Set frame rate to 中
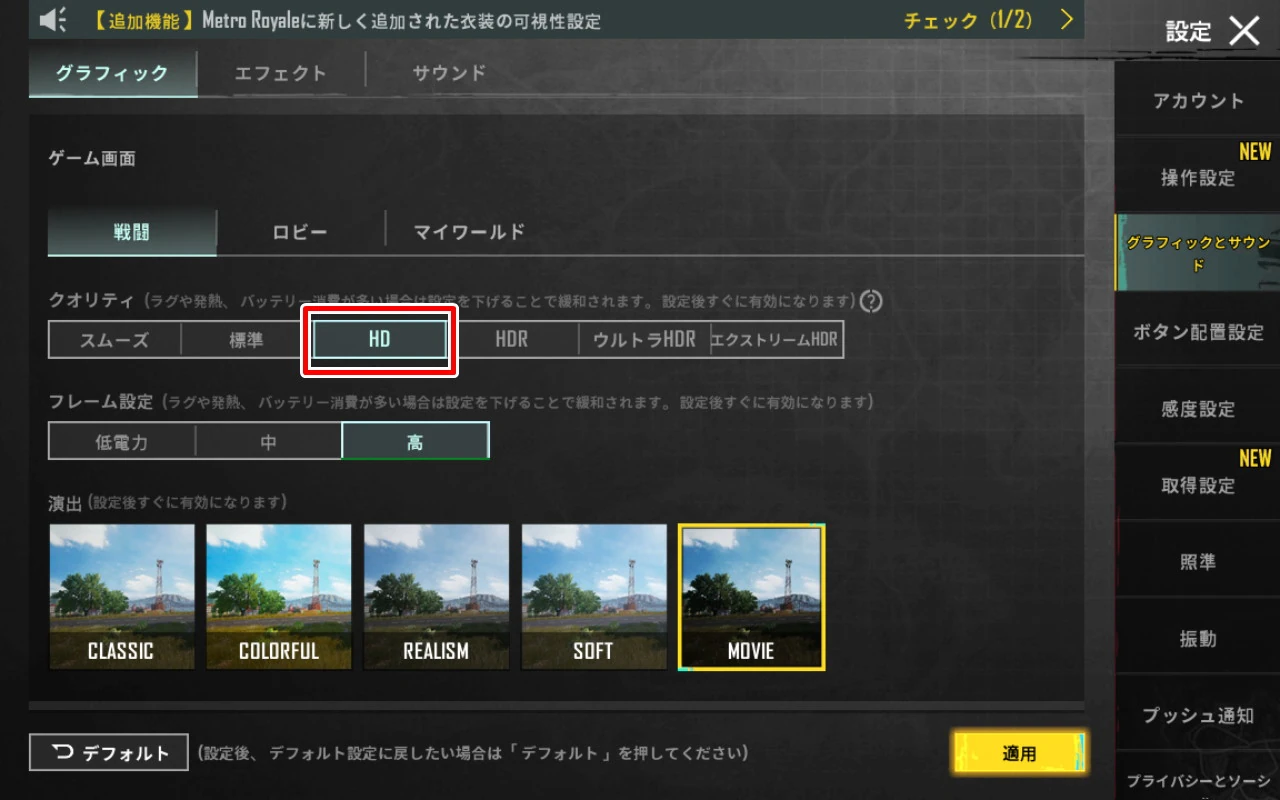Viewport: 1280px width, 800px height. click(268, 442)
